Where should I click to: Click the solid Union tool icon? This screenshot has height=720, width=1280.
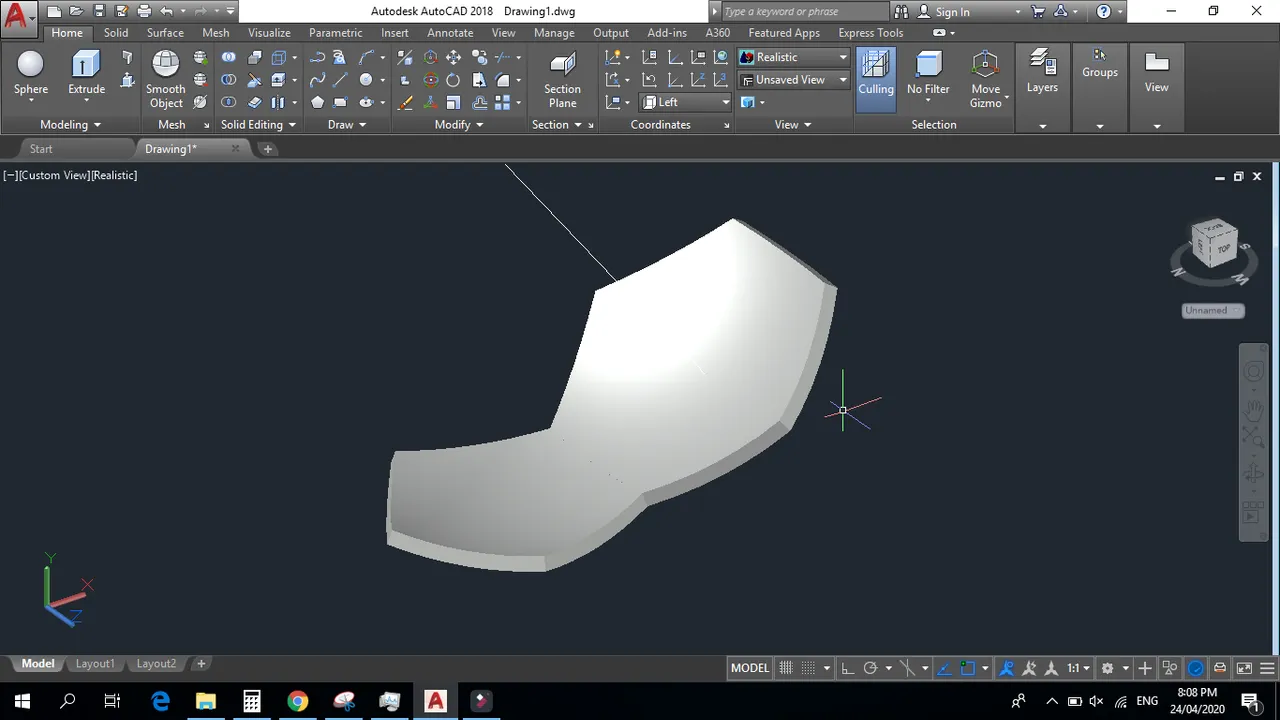pos(229,58)
